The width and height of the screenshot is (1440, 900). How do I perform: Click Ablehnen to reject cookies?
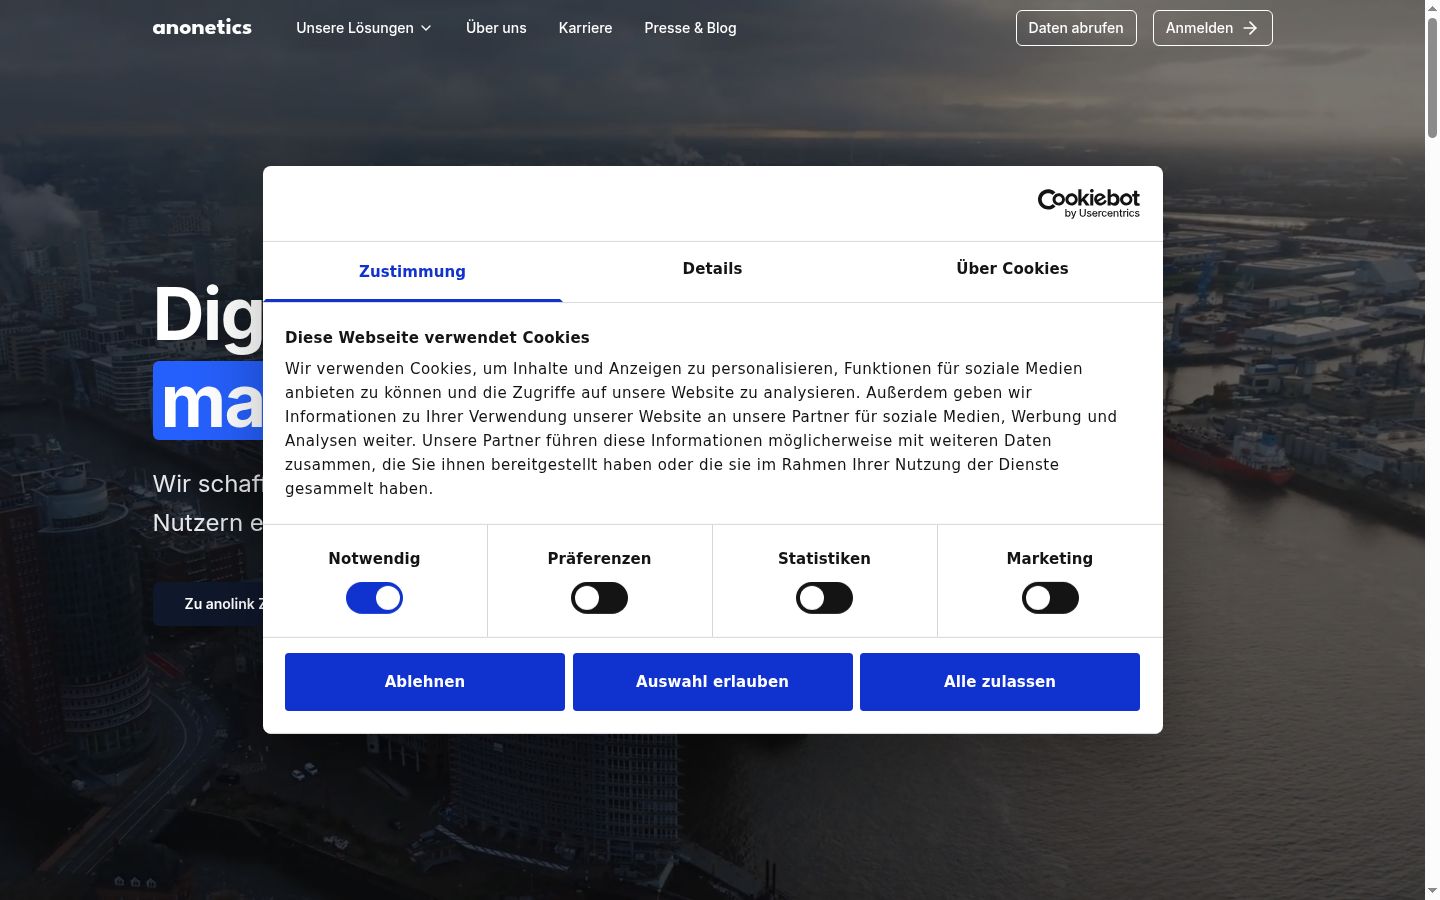425,682
